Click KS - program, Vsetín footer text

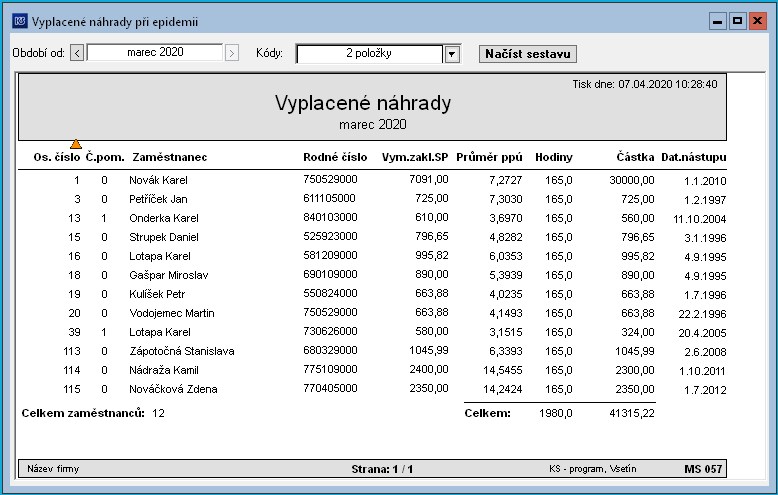(592, 469)
